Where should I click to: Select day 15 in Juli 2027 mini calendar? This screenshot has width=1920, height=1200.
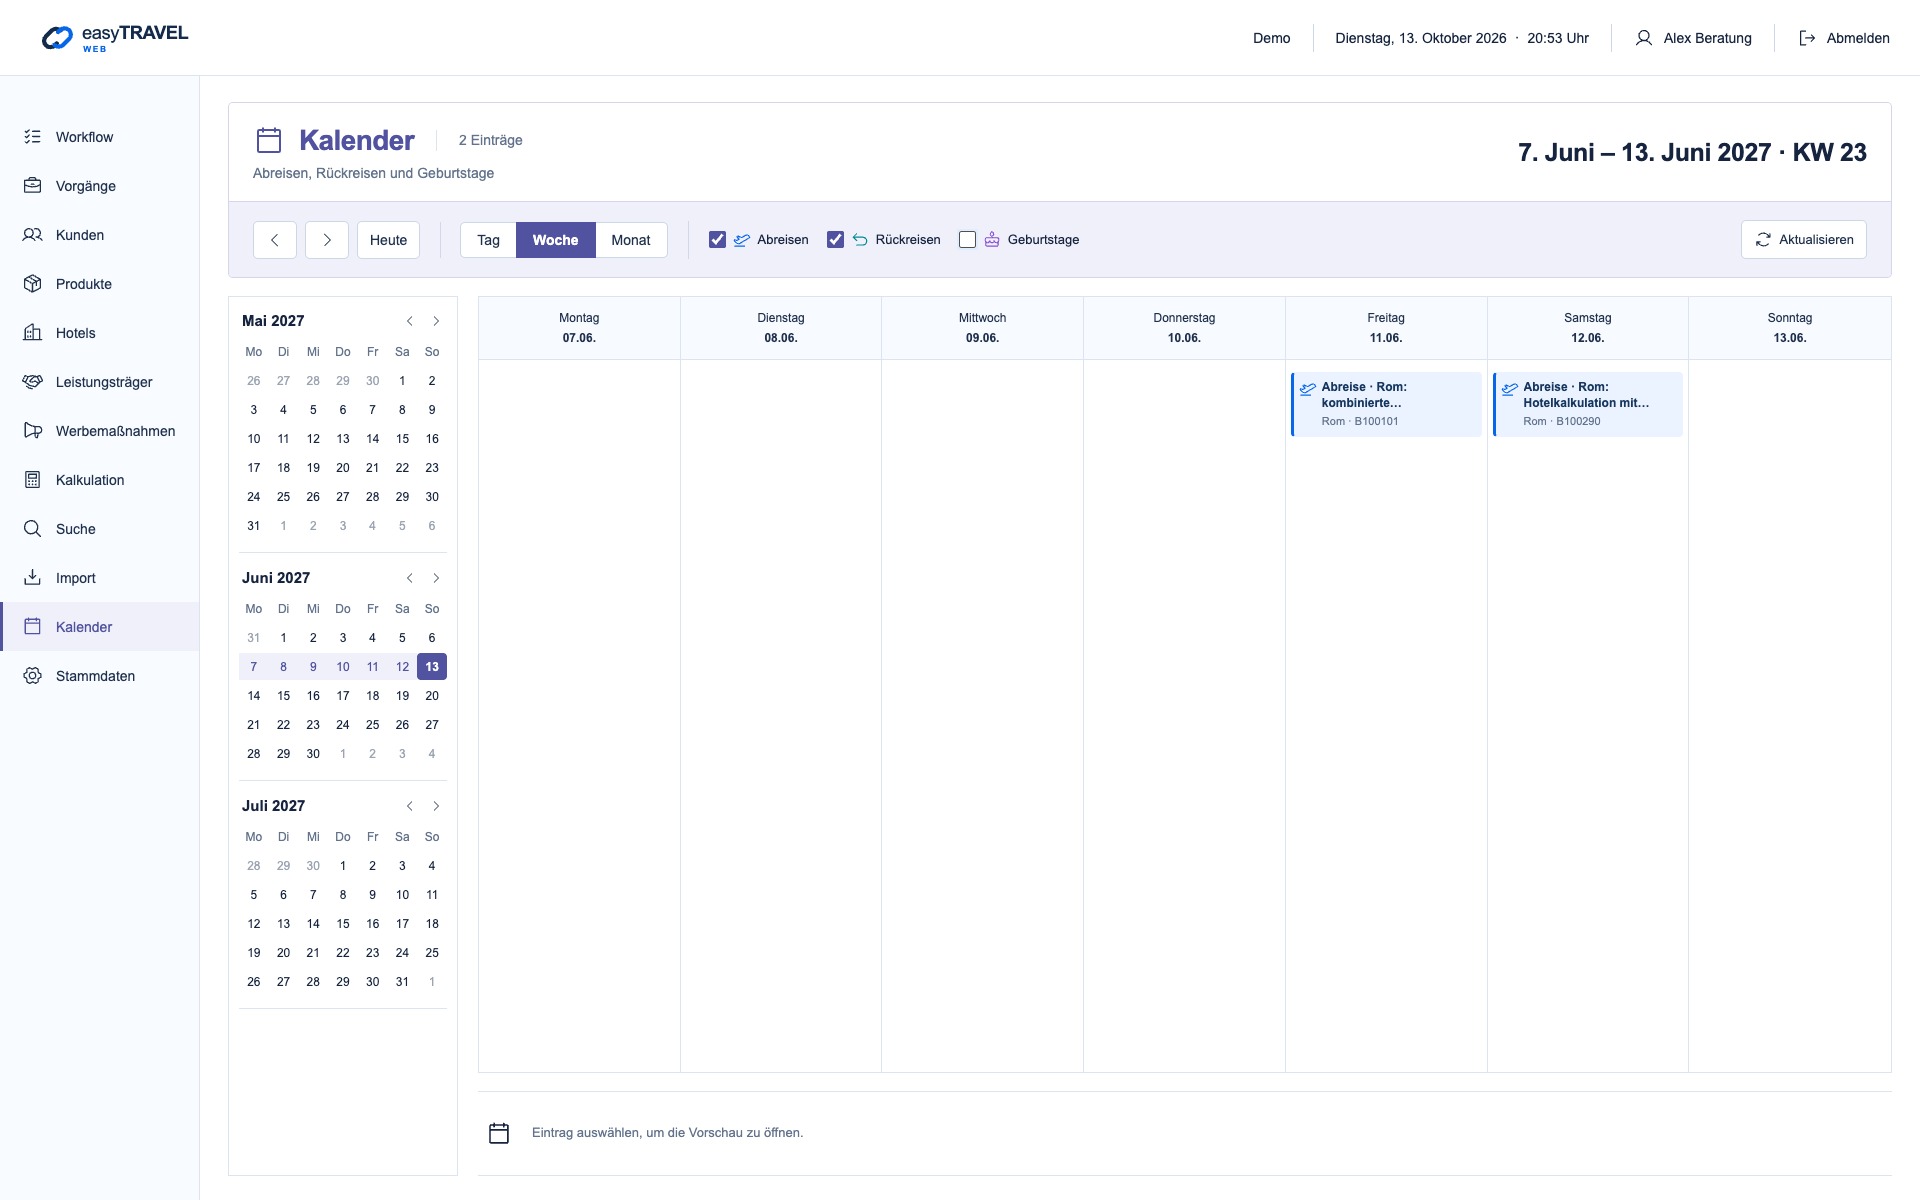(343, 924)
